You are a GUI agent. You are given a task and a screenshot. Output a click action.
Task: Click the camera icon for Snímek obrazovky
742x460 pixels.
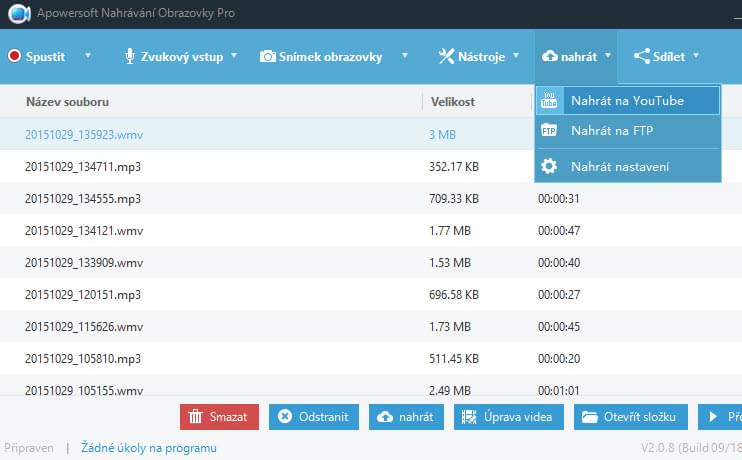(267, 57)
